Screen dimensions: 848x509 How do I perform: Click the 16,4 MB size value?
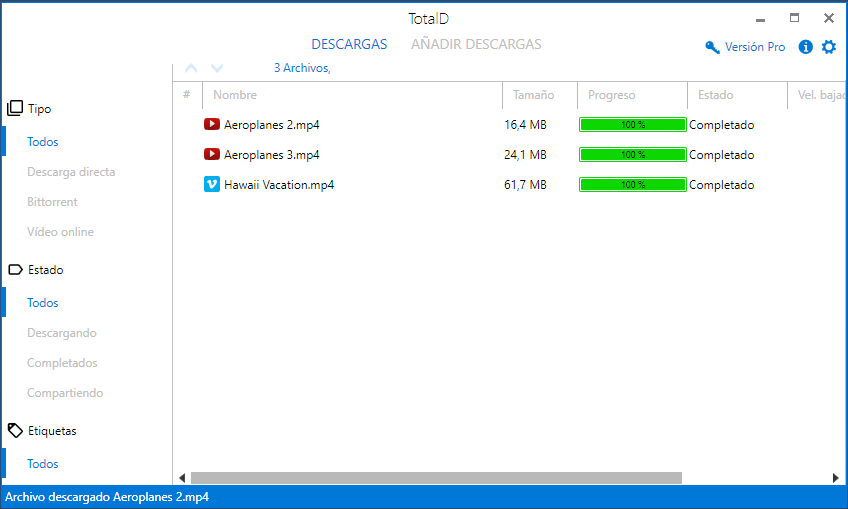click(x=525, y=125)
